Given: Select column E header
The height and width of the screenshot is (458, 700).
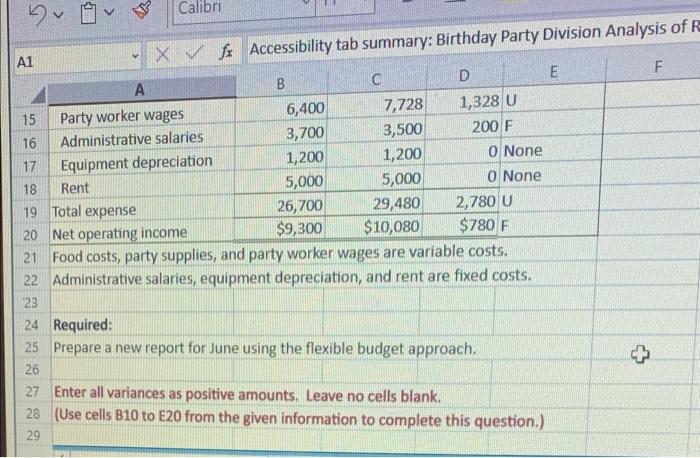Looking at the screenshot, I should 554,71.
